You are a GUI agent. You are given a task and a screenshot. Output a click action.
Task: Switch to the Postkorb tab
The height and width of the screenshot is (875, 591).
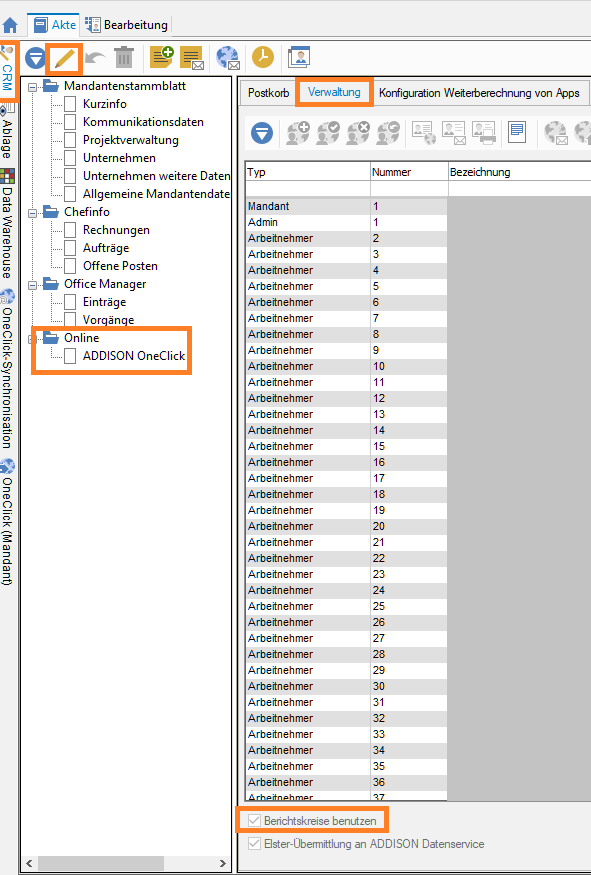click(268, 93)
